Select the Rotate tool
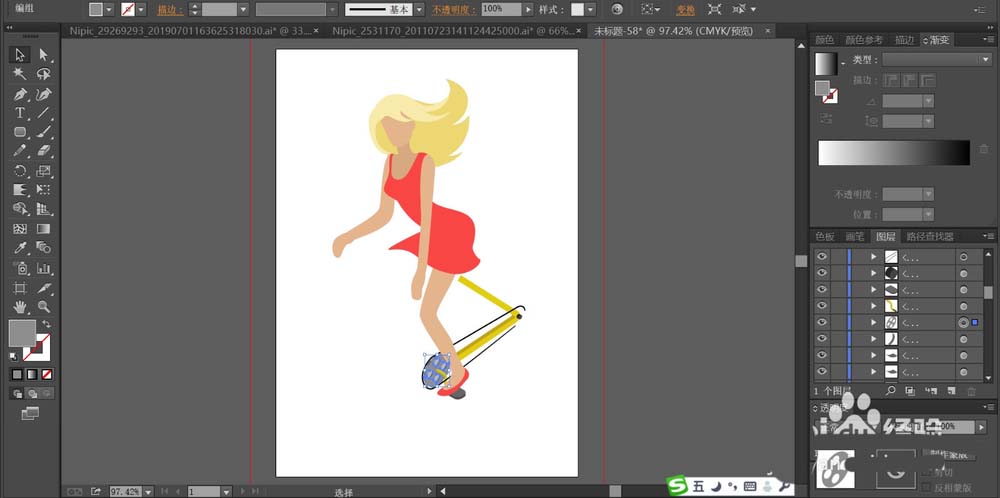Viewport: 1000px width, 498px height. click(x=20, y=171)
